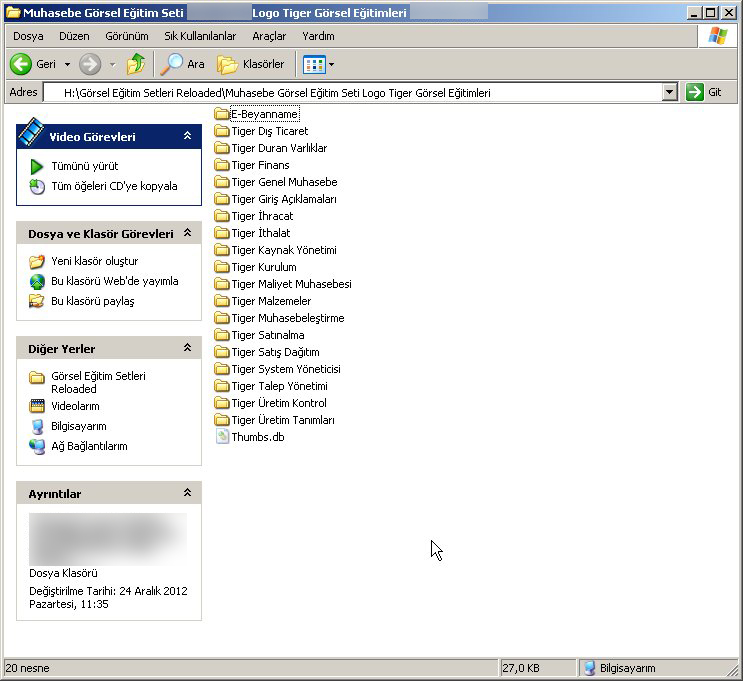
Task: Open Bilgisayarım in Diğer Yerler
Action: [x=79, y=426]
